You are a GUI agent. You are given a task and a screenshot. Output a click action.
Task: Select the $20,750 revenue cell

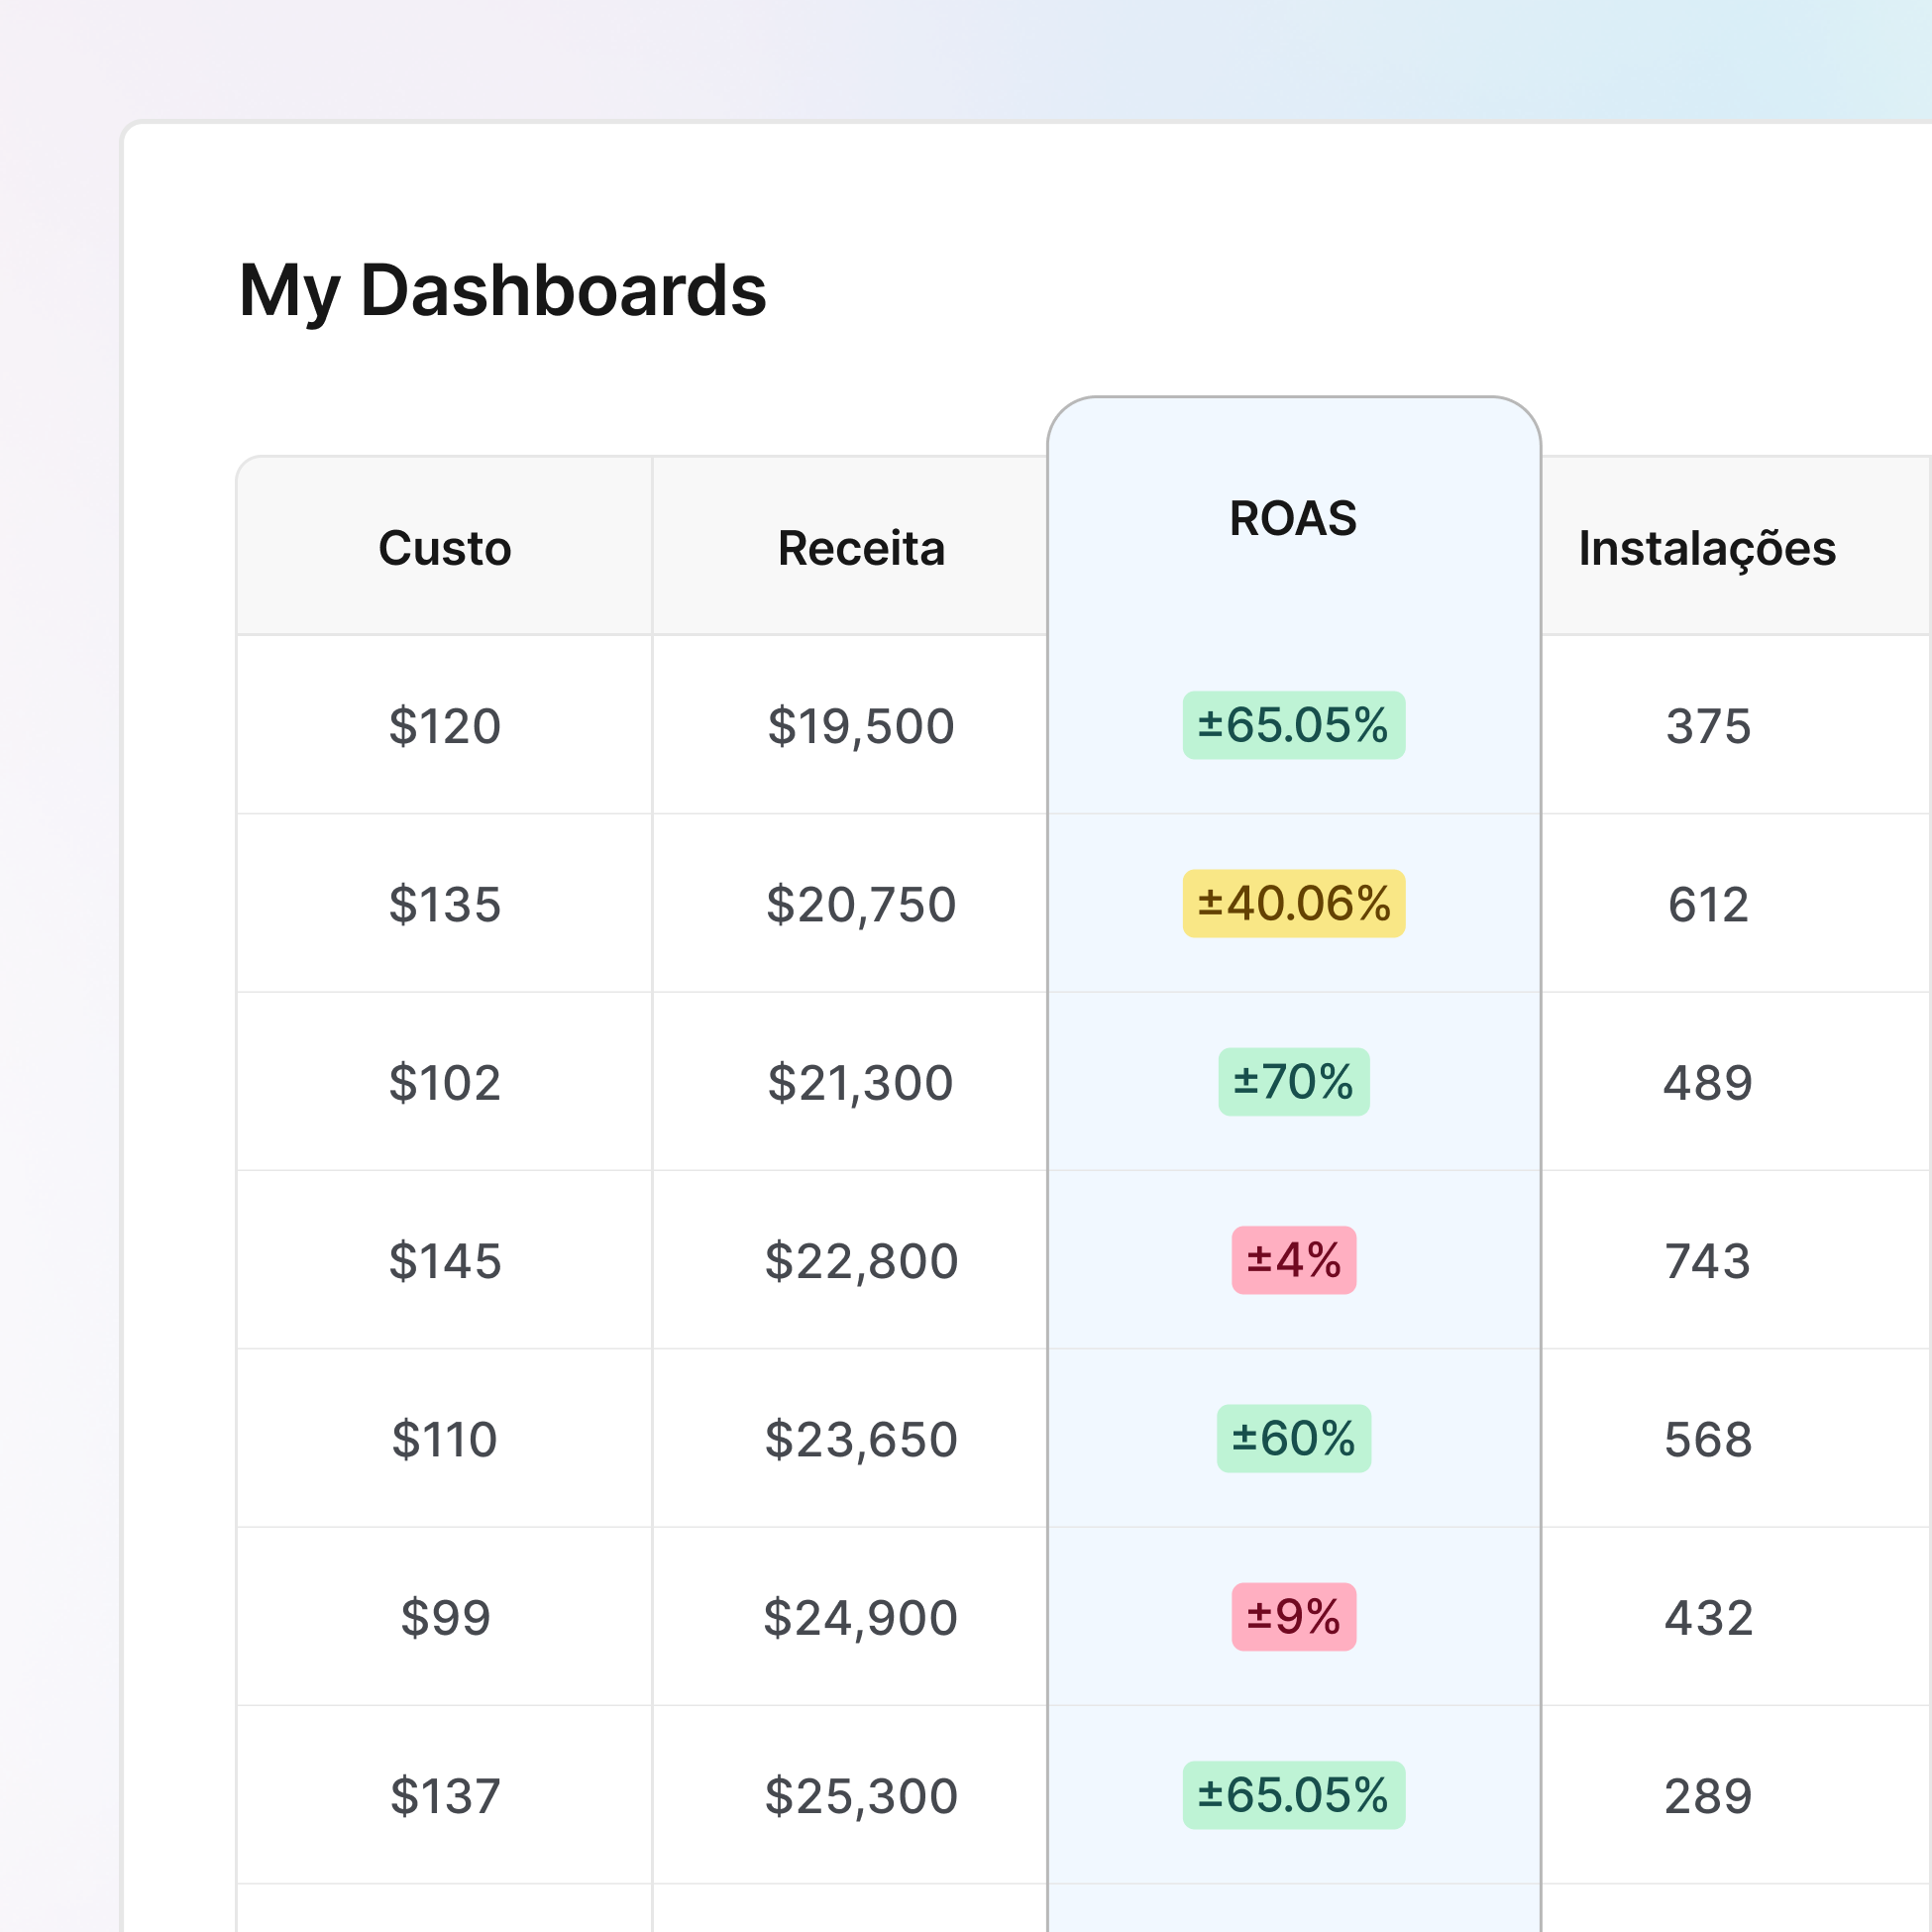pos(861,904)
